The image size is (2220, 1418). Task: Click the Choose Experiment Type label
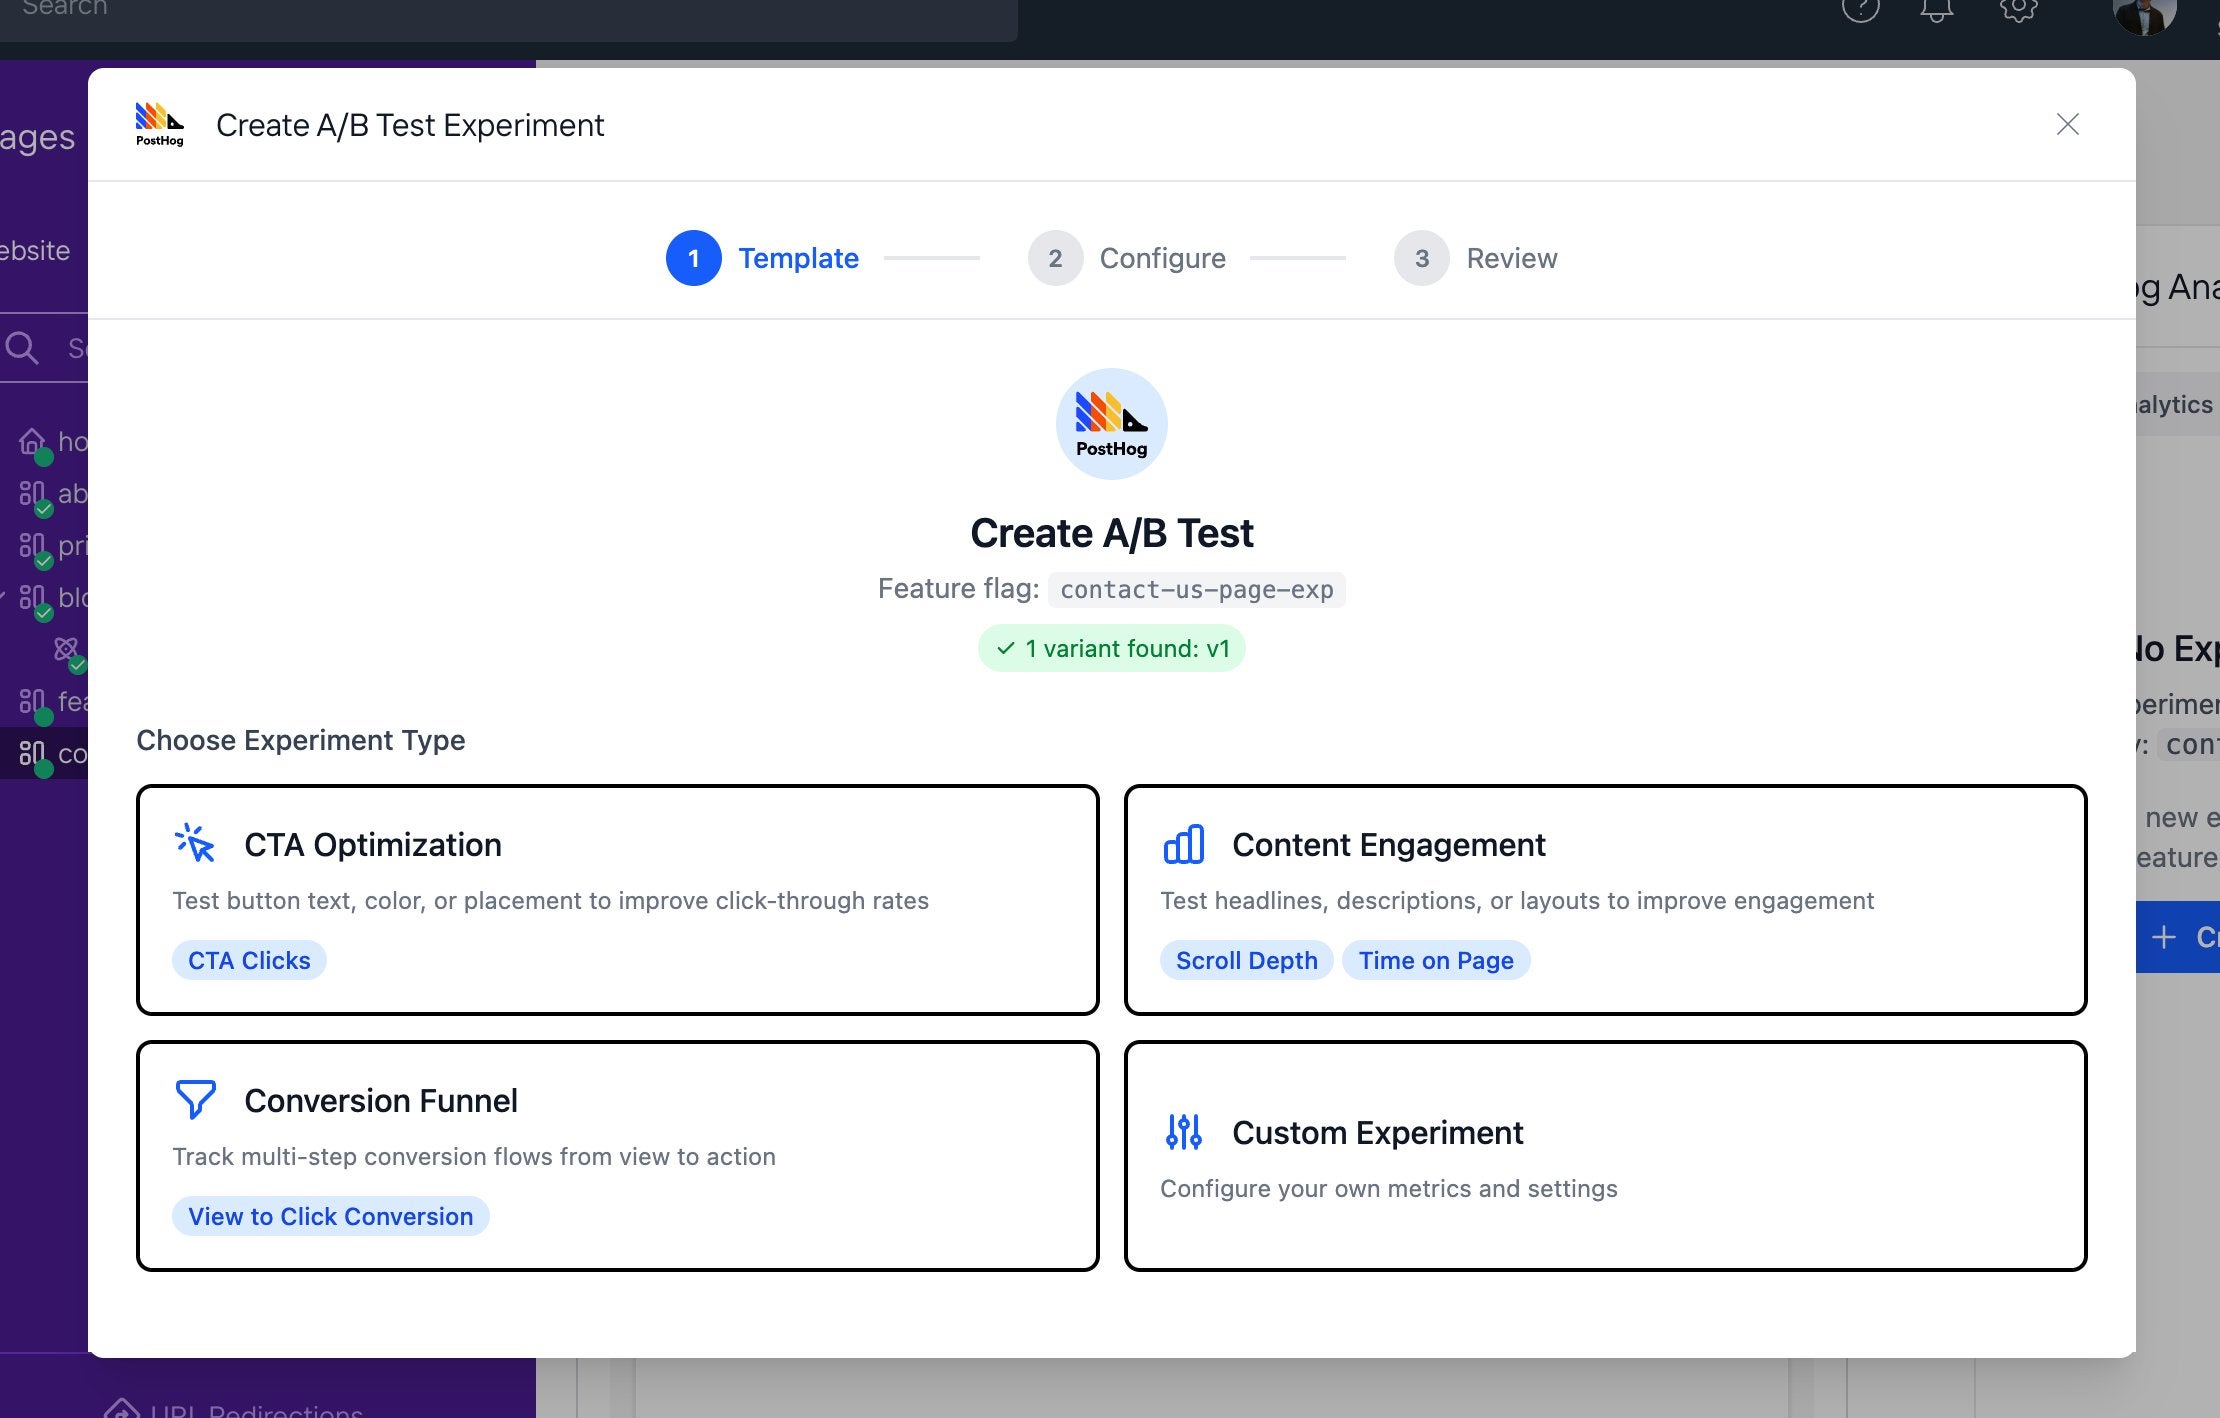300,740
